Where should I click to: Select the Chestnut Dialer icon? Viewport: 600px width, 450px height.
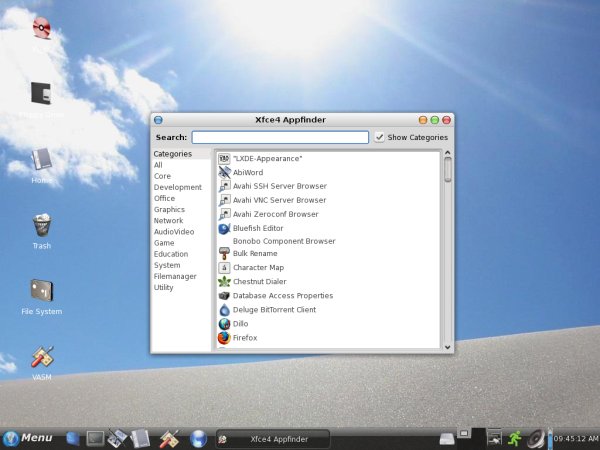coord(224,282)
